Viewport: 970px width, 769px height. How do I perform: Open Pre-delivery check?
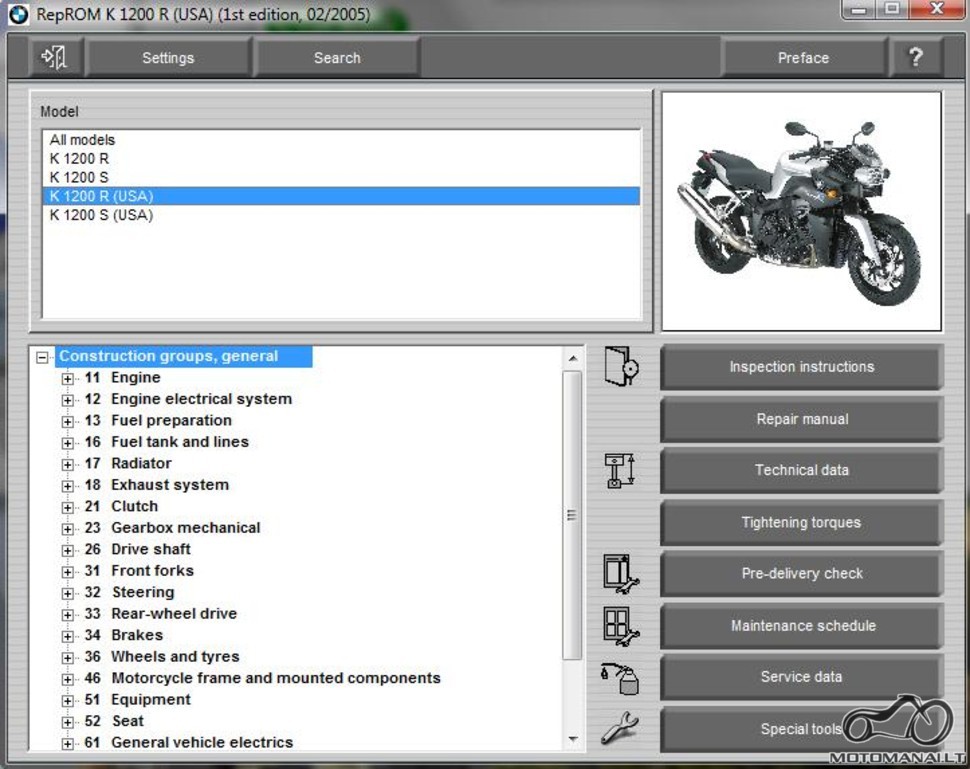(801, 574)
